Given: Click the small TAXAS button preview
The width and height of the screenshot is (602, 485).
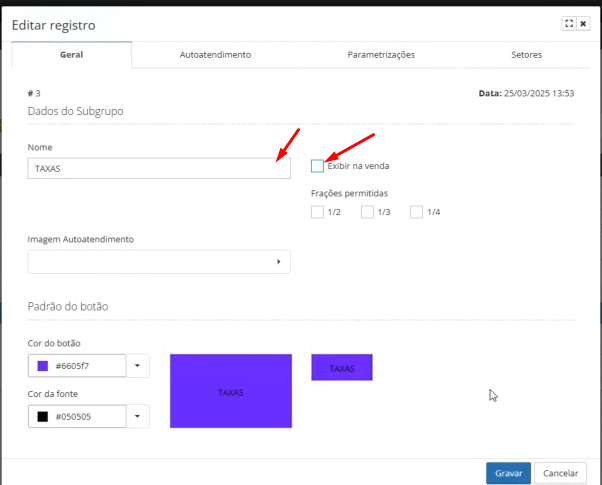Looking at the screenshot, I should tap(342, 367).
